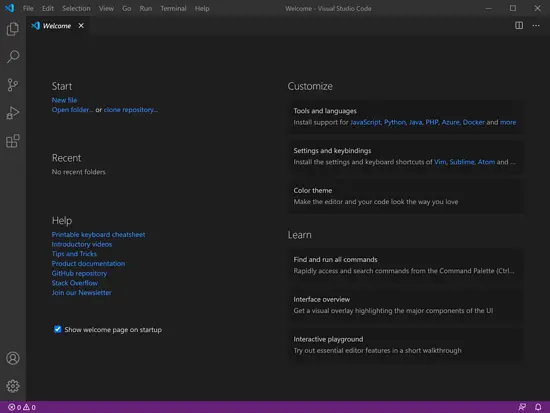
Task: Open the Color theme card
Action: [x=406, y=196]
